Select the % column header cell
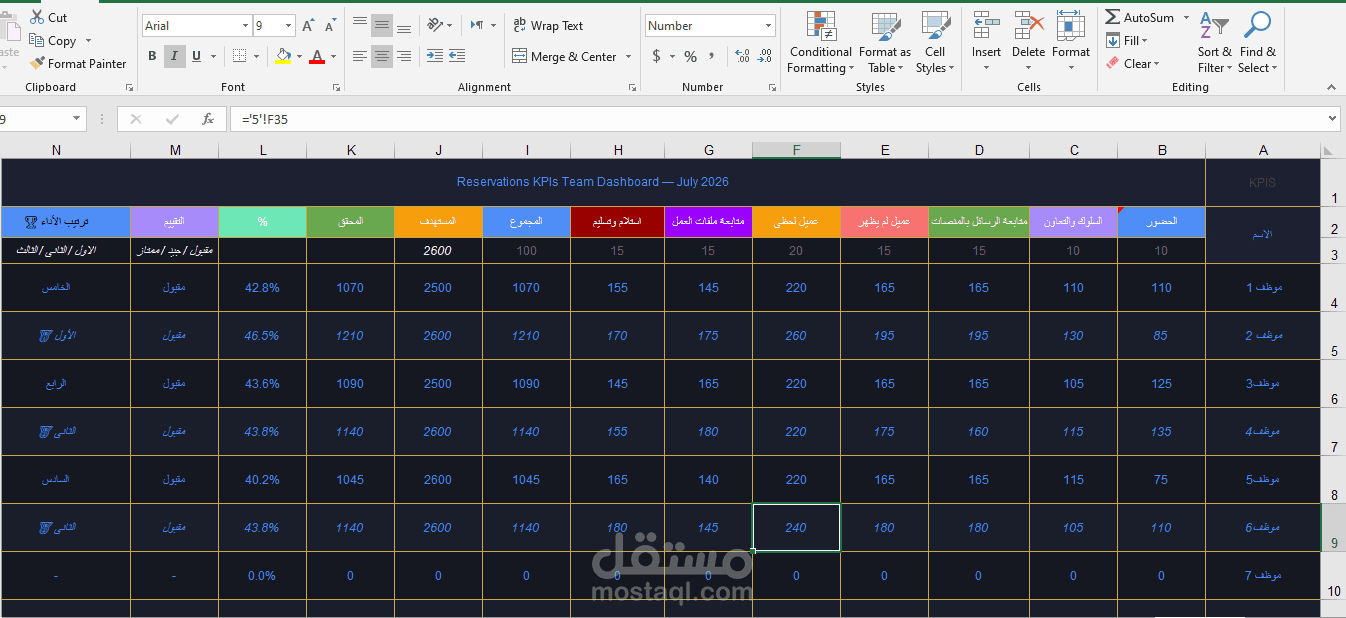The width and height of the screenshot is (1346, 618). (262, 221)
